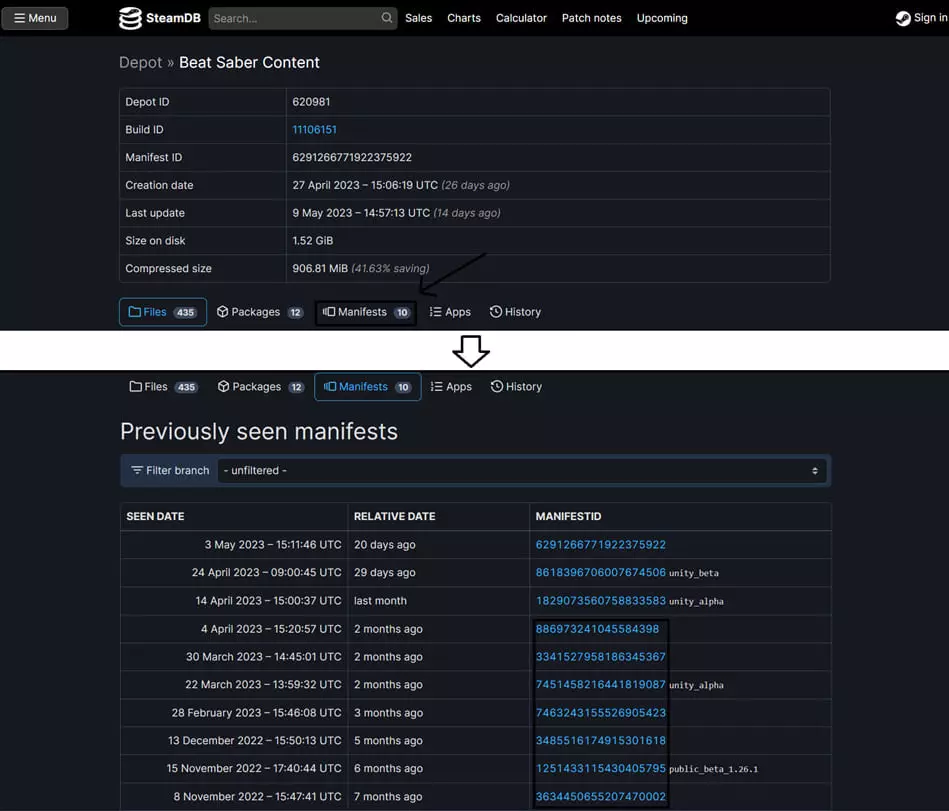Click the Size on disk value 1.52 GiB
The width and height of the screenshot is (949, 811).
pyautogui.click(x=312, y=241)
